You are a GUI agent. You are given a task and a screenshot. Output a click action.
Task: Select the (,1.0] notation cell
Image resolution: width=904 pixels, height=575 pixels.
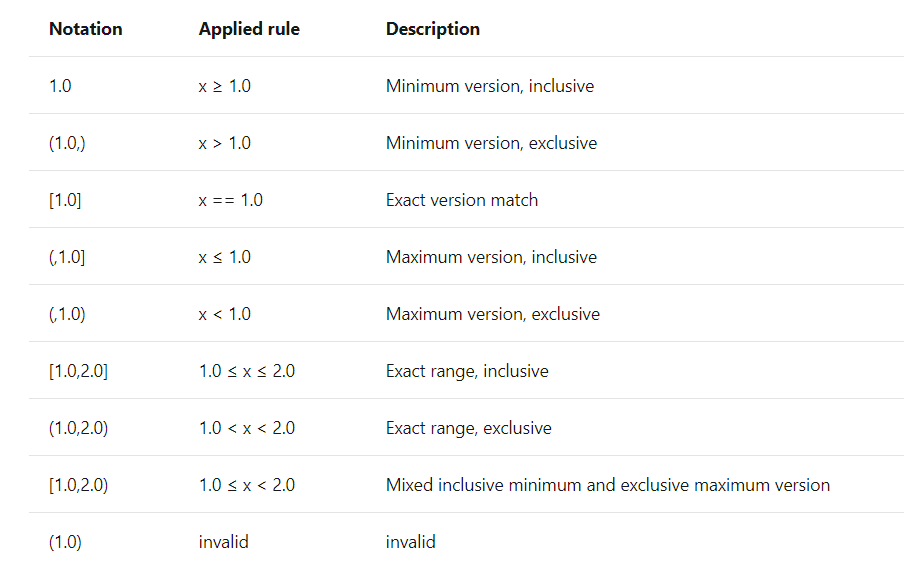tap(67, 257)
